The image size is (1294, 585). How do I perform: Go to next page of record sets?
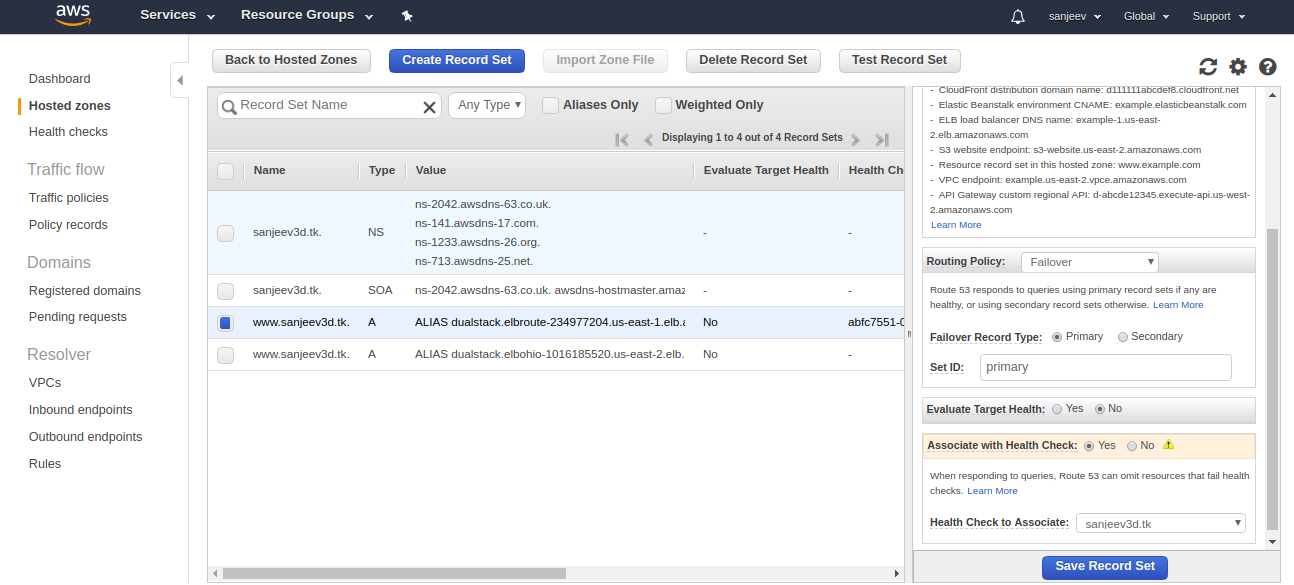pyautogui.click(x=856, y=139)
